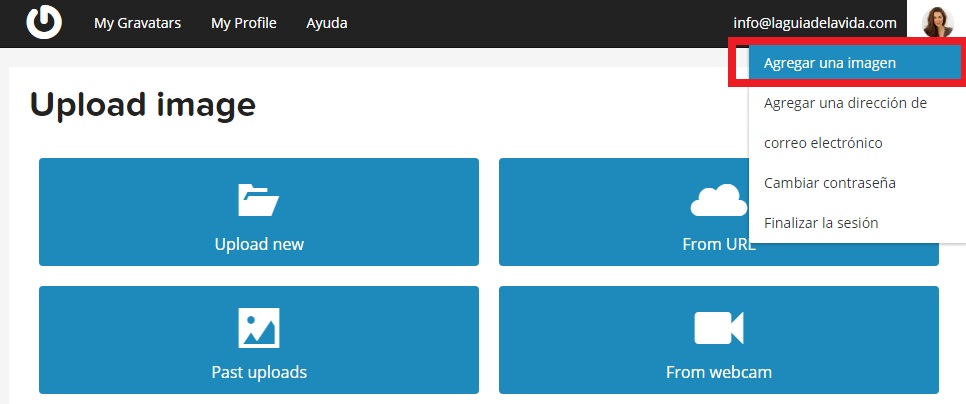Viewport: 966px width, 404px height.
Task: Choose 'Agregar una dirección de correo electrónico'
Action: (845, 103)
